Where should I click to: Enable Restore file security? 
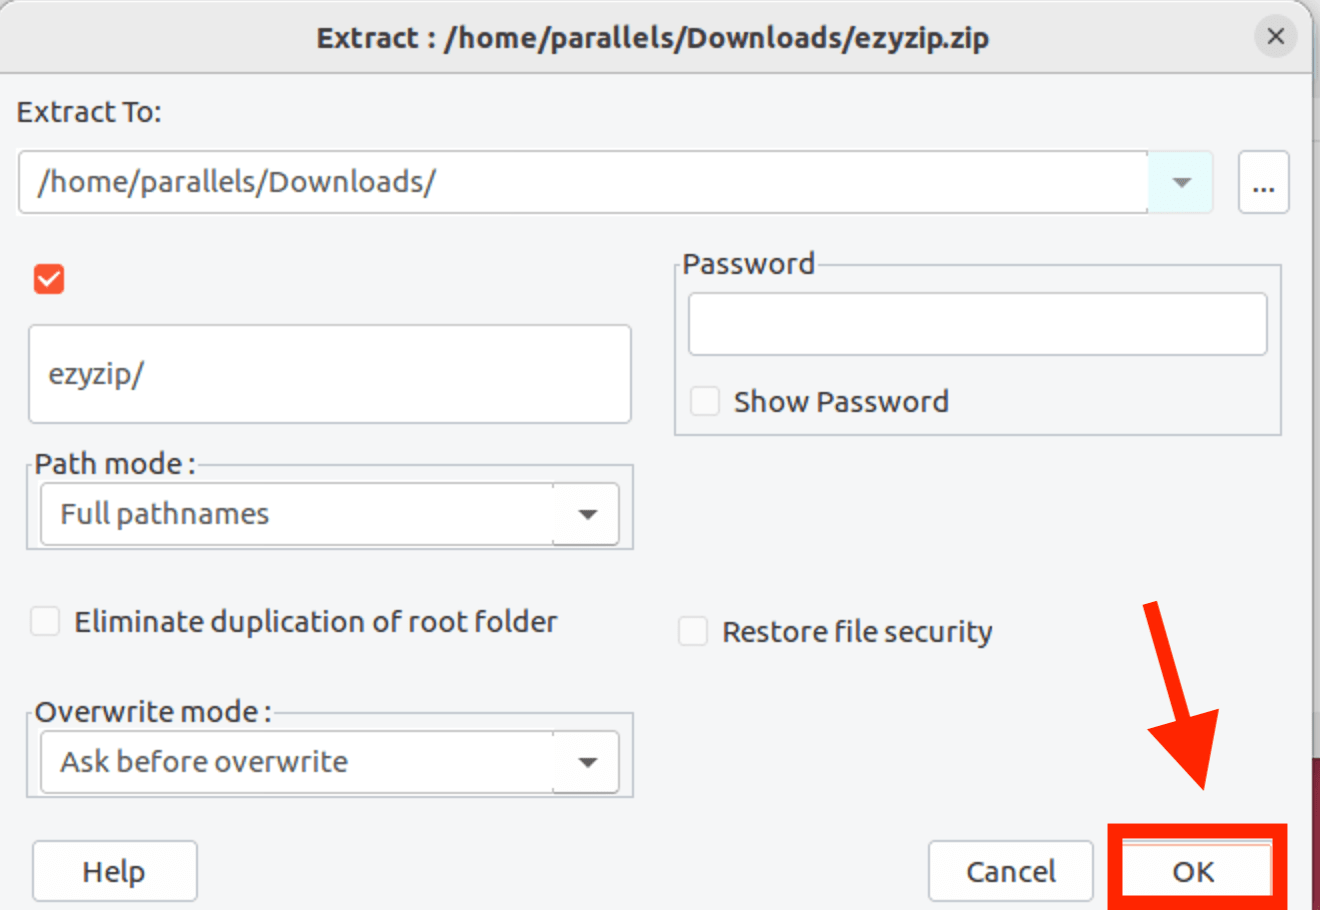click(x=693, y=631)
